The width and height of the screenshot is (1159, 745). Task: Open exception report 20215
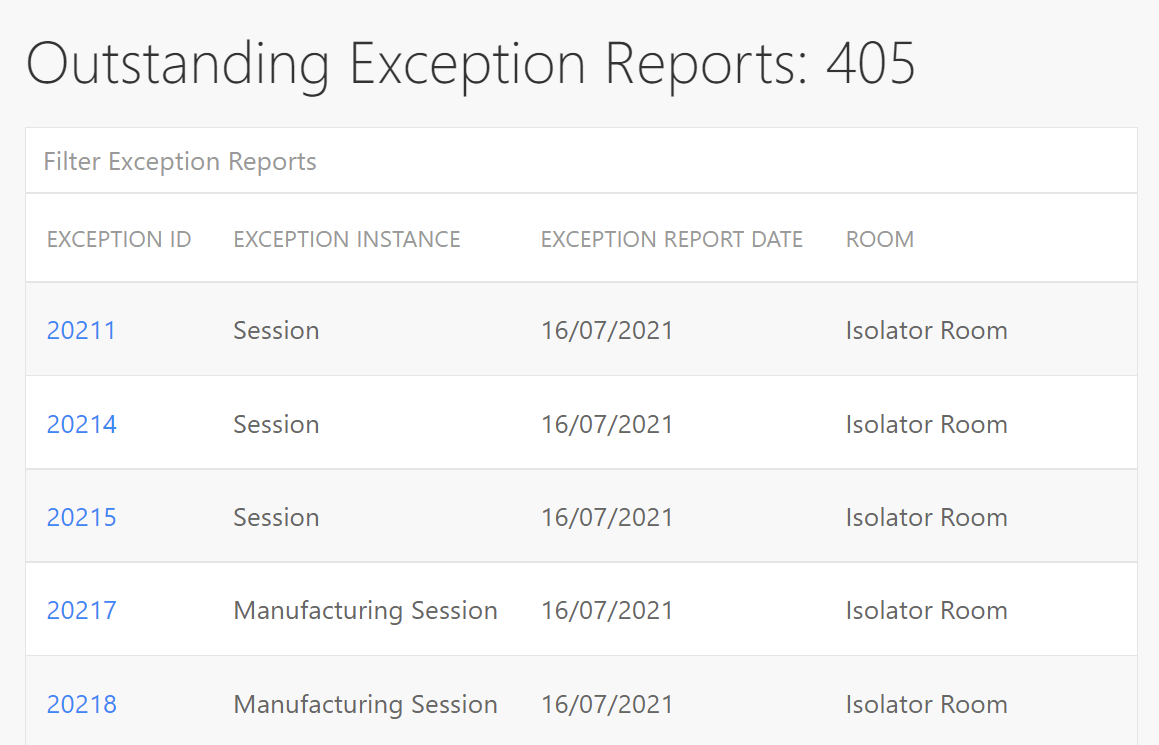pyautogui.click(x=81, y=517)
